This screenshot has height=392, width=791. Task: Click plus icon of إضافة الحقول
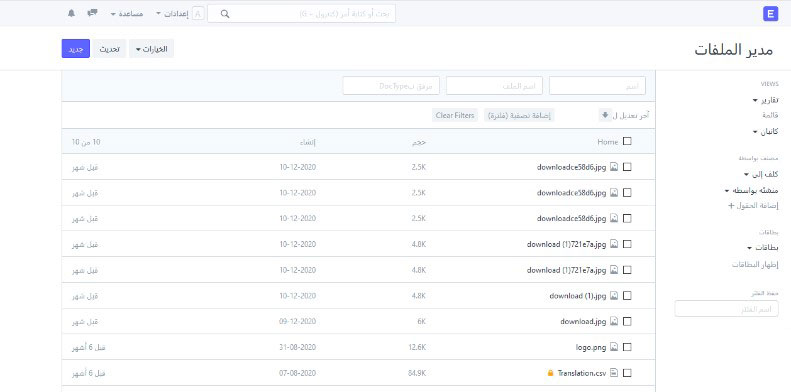730,206
